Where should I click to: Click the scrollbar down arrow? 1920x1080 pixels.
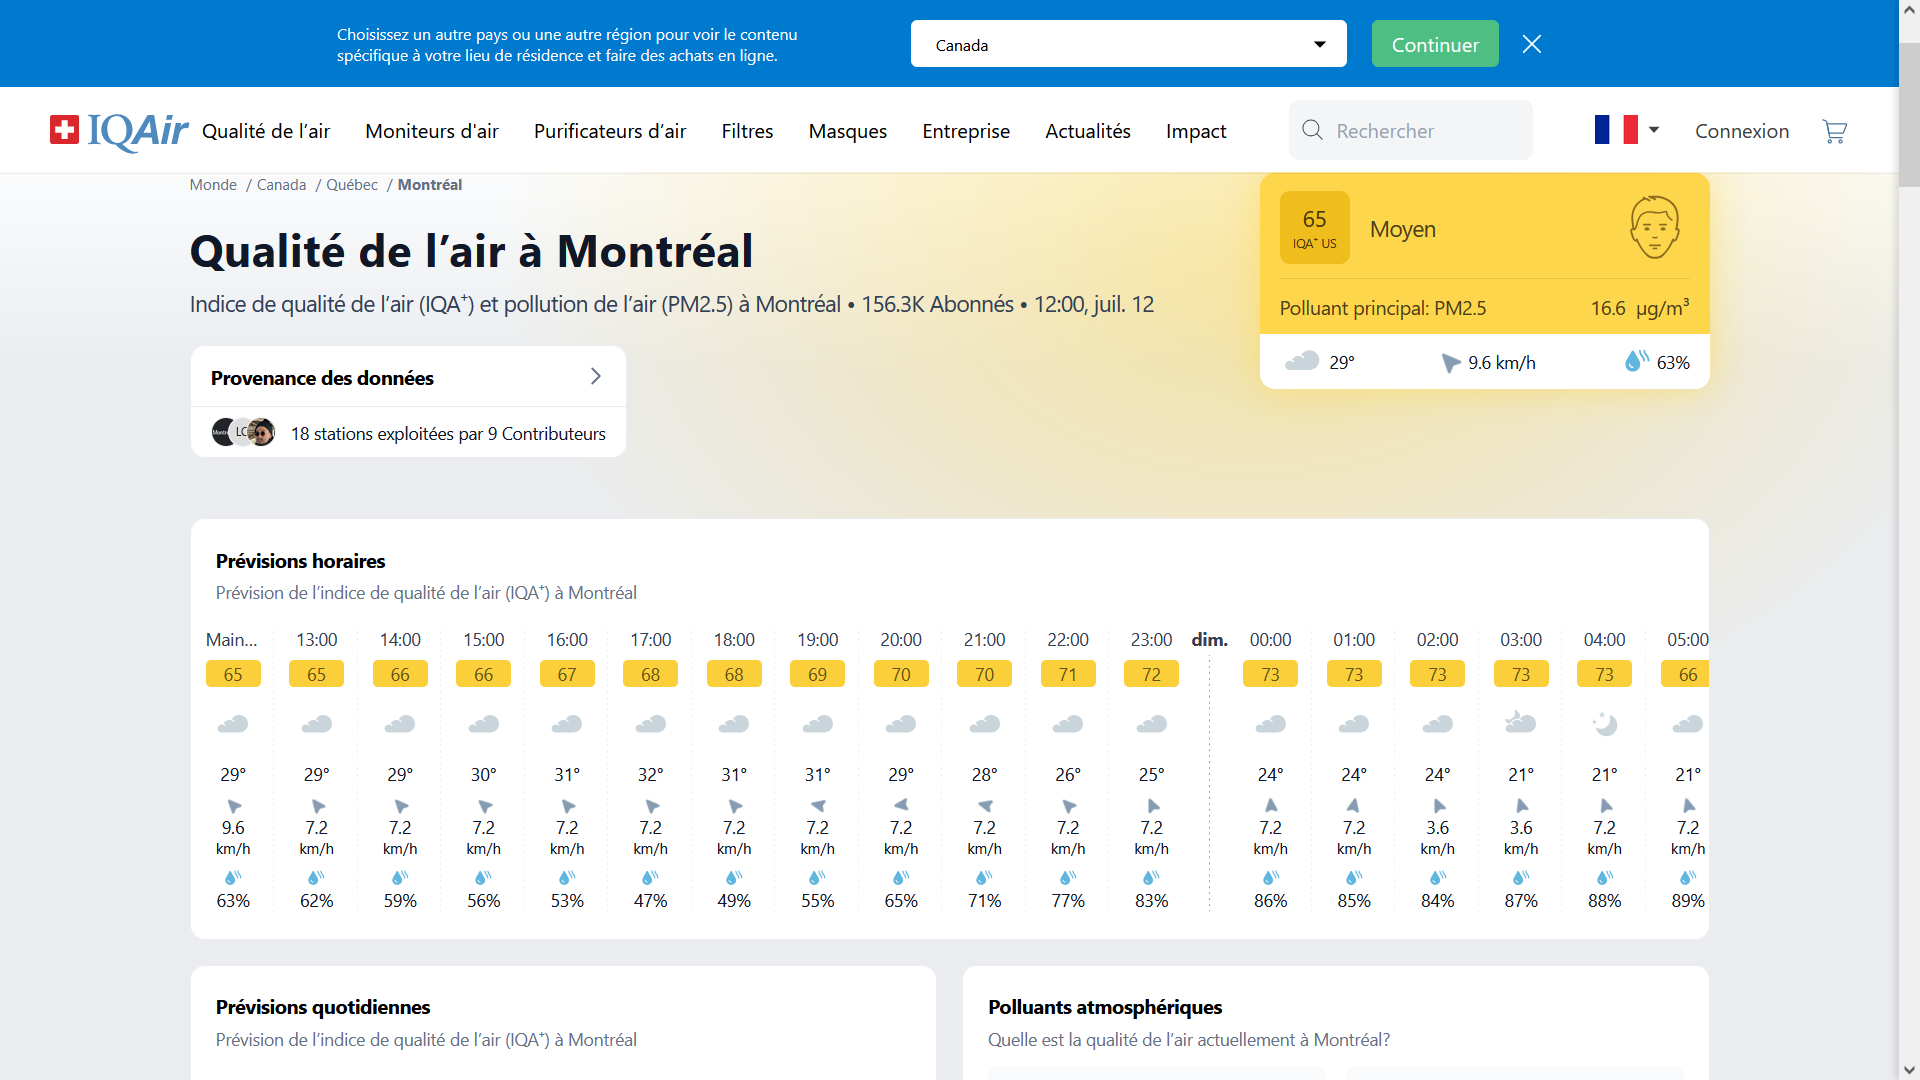(1909, 1070)
